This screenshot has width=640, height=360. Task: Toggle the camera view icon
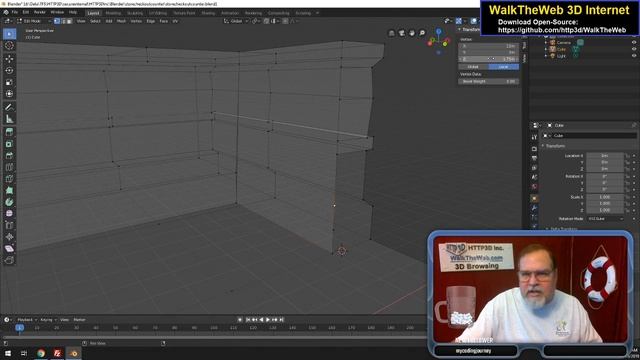[402, 33]
